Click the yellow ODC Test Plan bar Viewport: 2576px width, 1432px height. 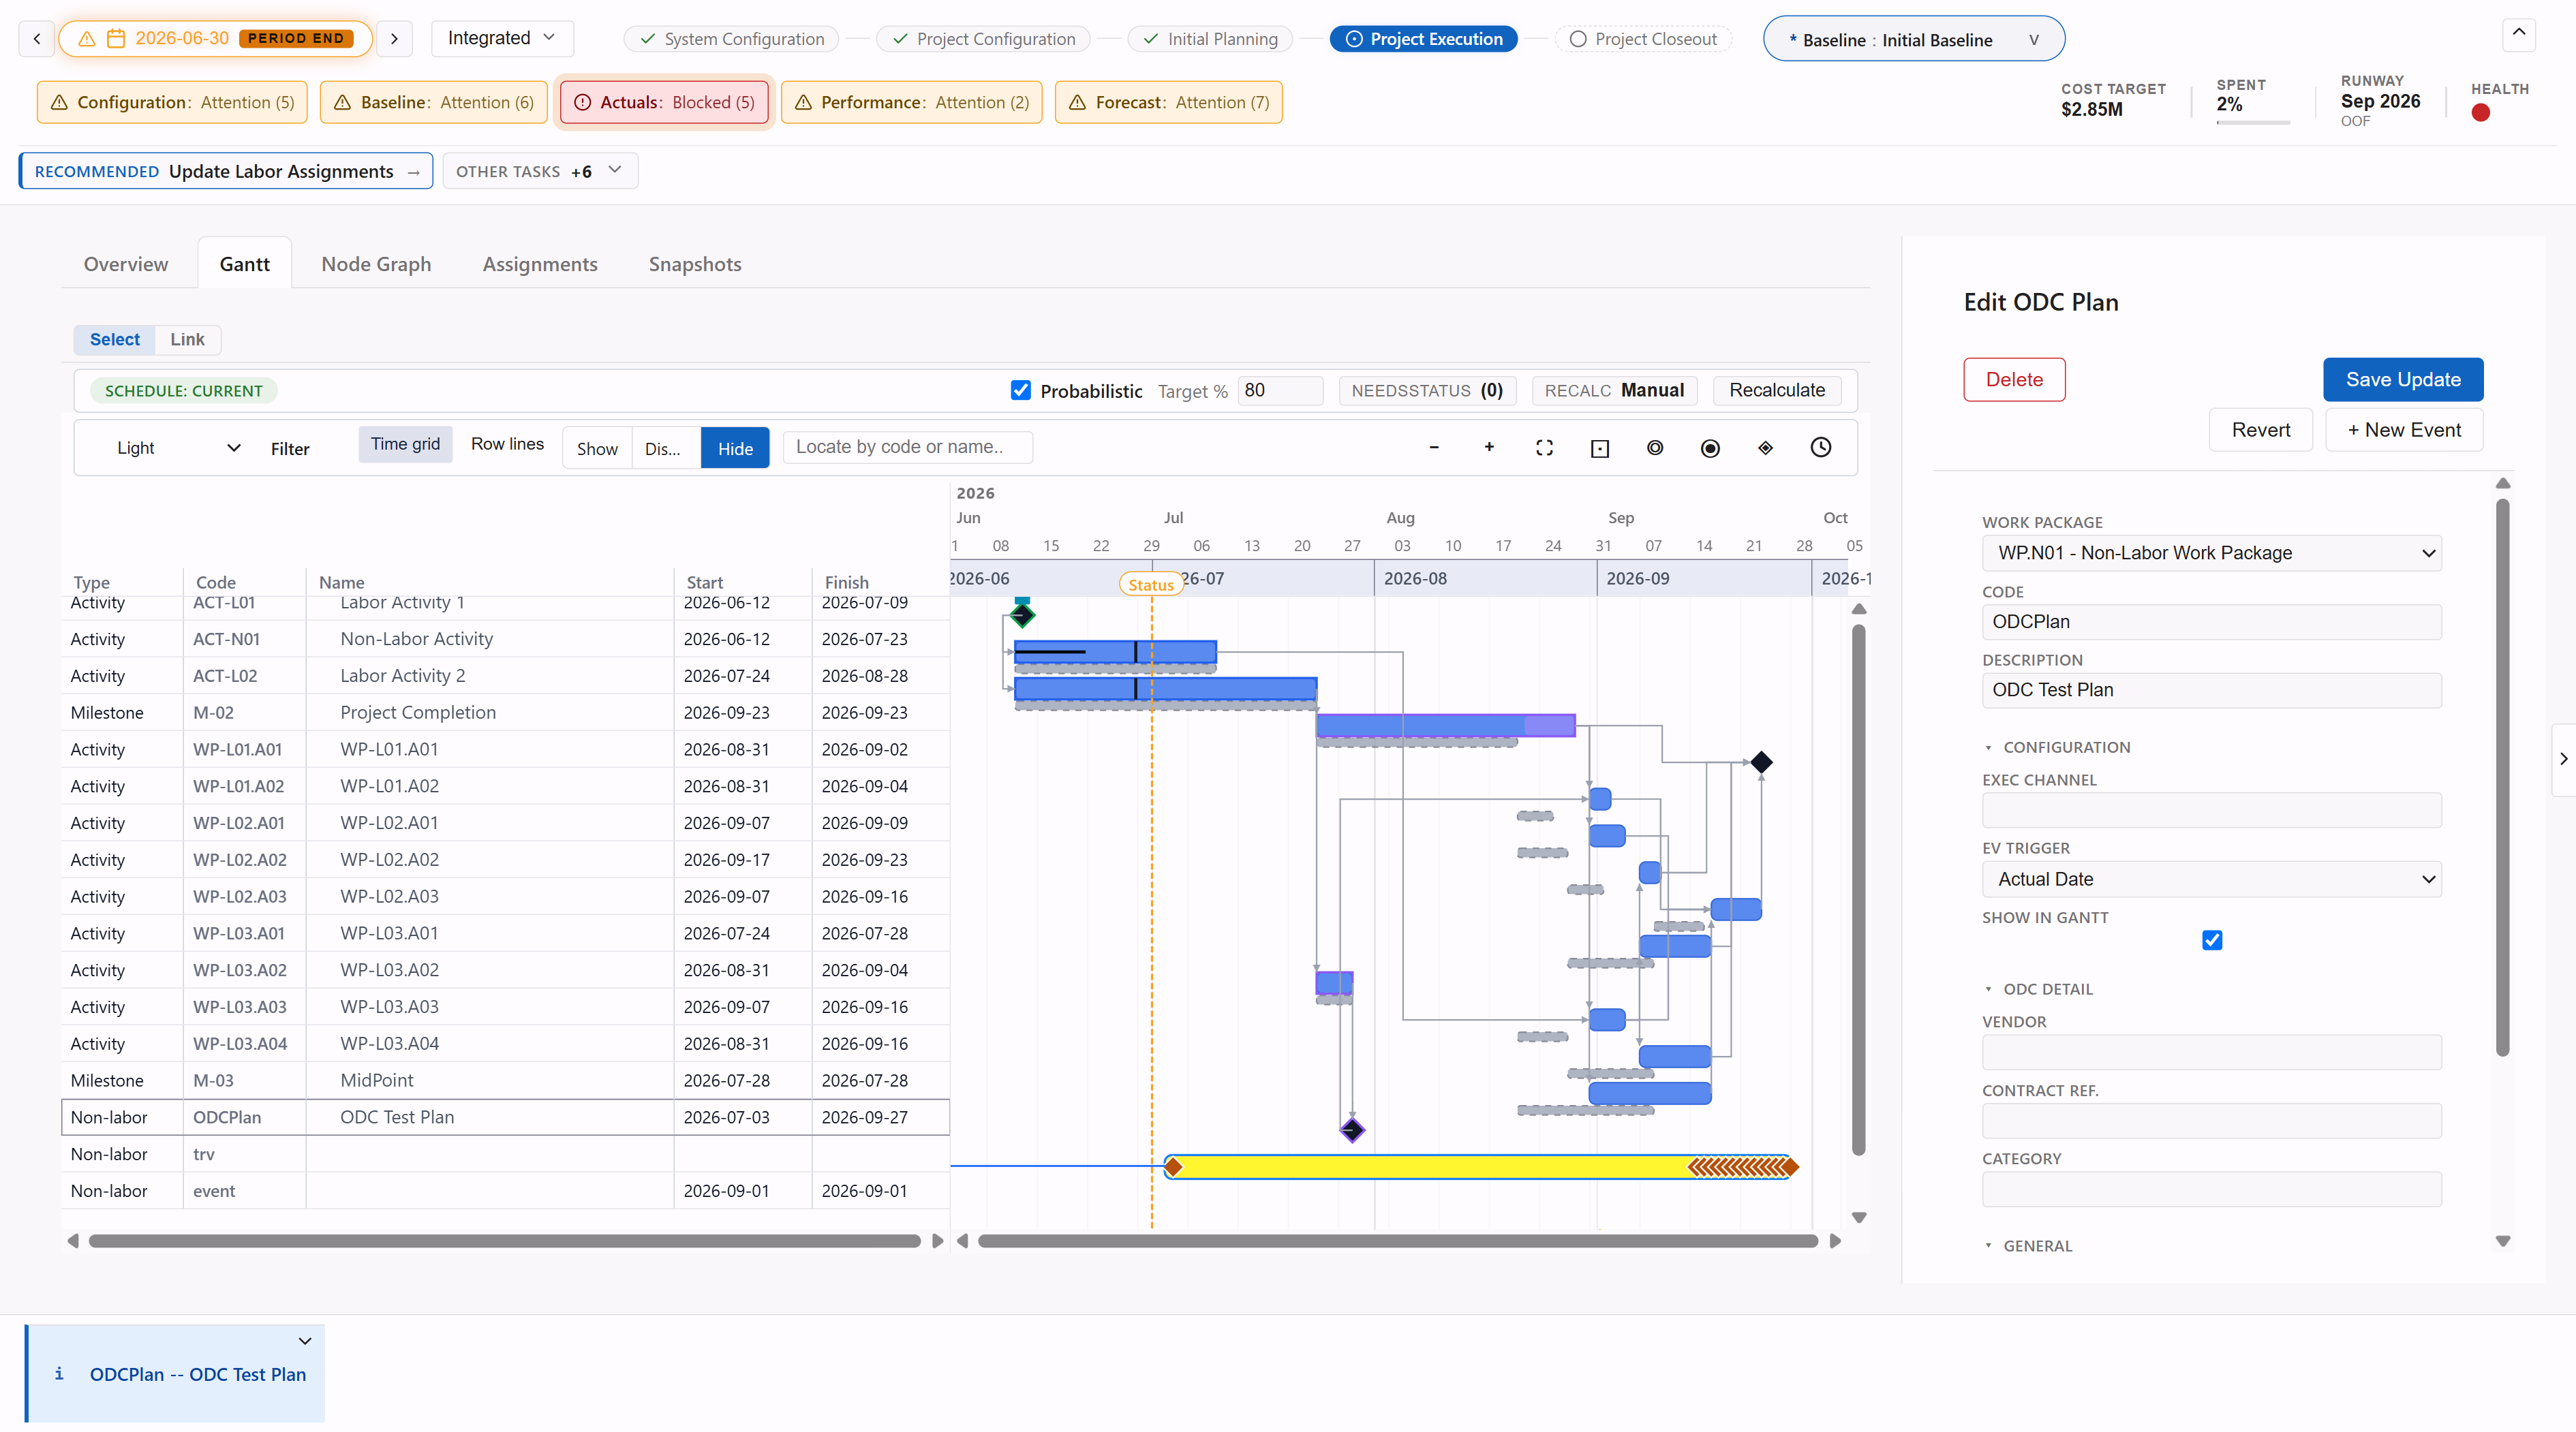coord(1480,1166)
